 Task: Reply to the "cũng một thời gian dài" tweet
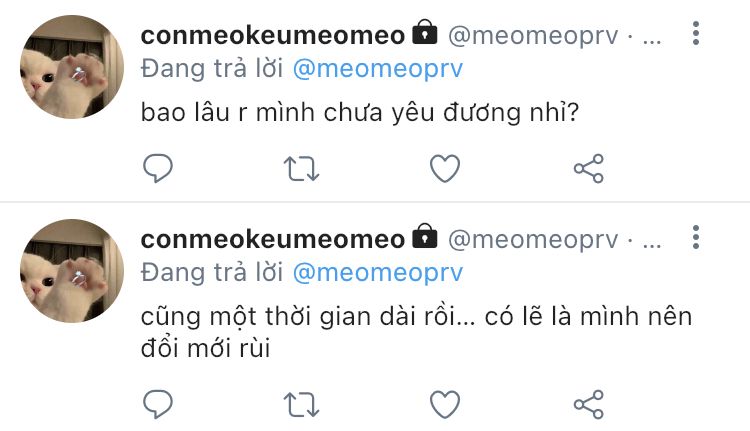point(158,404)
